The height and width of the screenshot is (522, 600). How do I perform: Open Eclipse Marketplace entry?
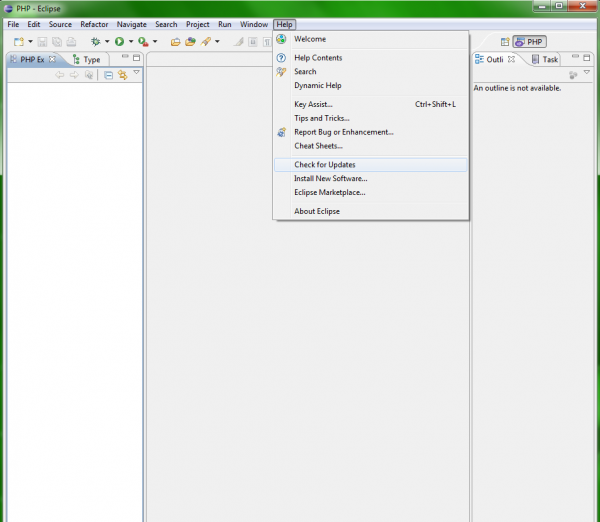pos(370,192)
